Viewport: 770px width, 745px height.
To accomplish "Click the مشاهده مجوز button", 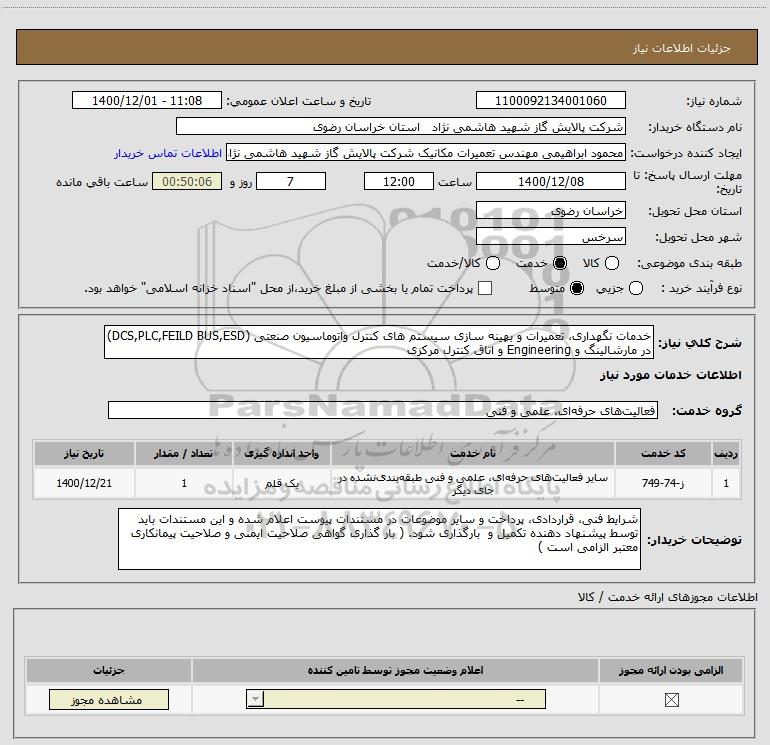I will (x=109, y=699).
